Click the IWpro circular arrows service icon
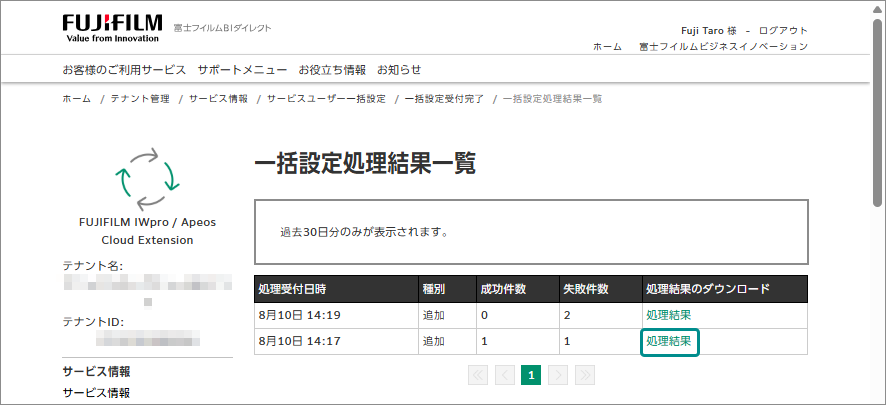 (147, 179)
